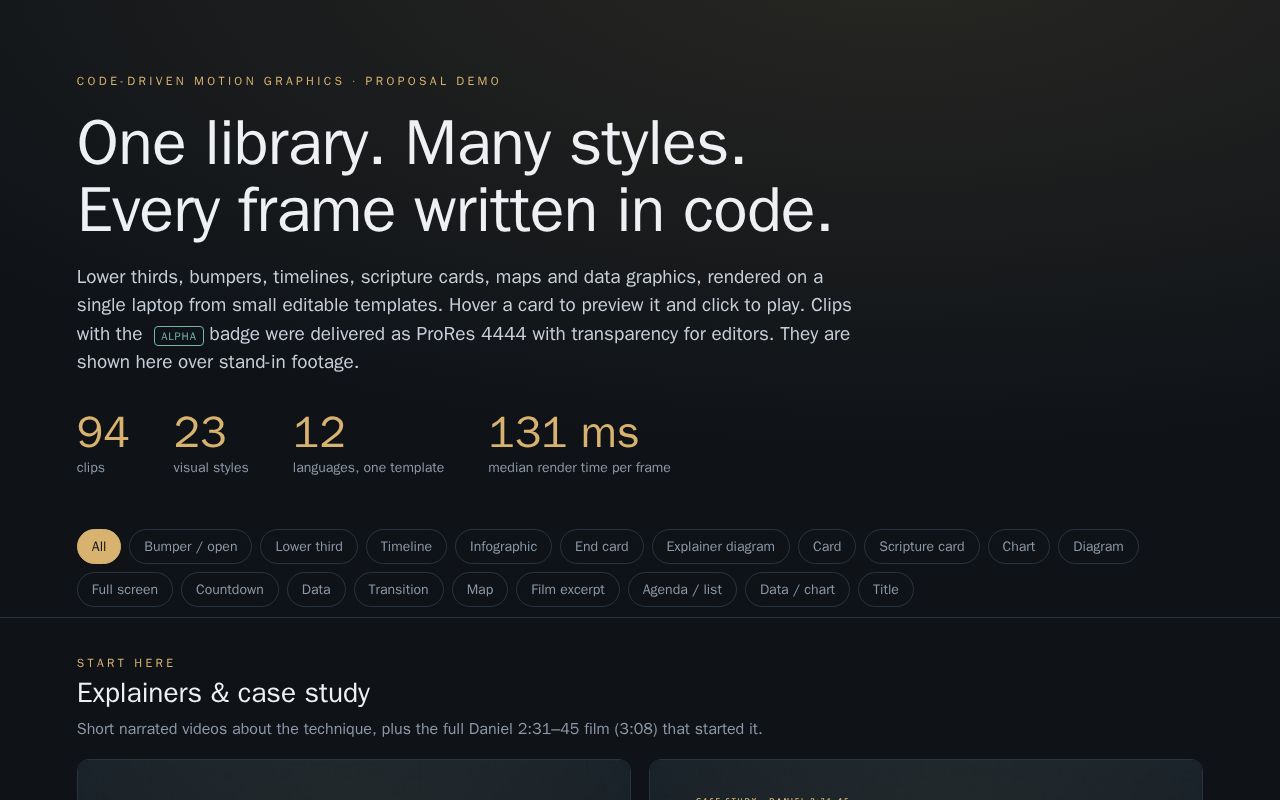Image resolution: width=1280 pixels, height=800 pixels.
Task: Select the End card filter
Action: (602, 546)
